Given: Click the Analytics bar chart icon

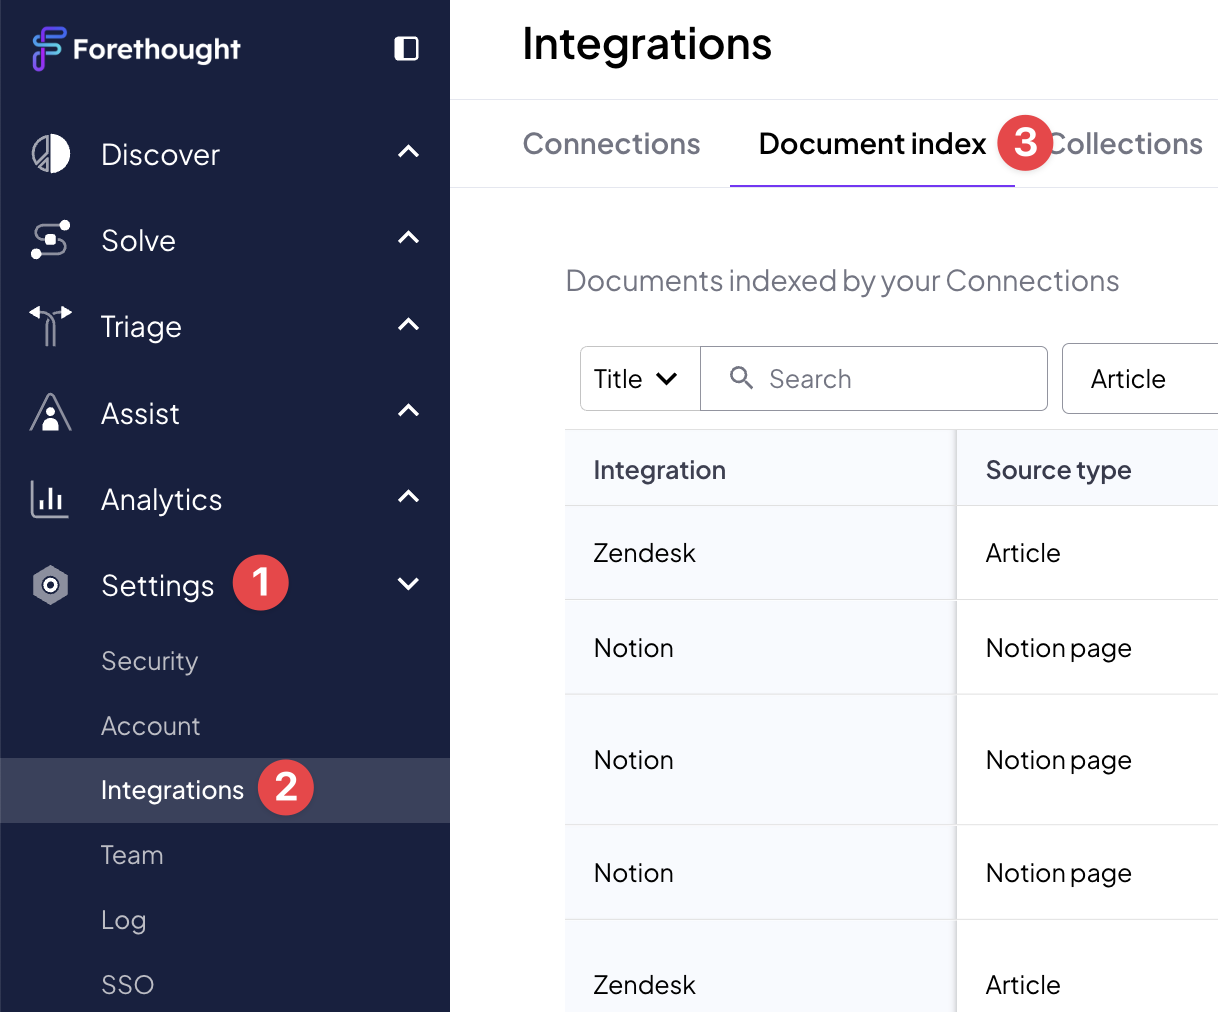Looking at the screenshot, I should (x=50, y=499).
